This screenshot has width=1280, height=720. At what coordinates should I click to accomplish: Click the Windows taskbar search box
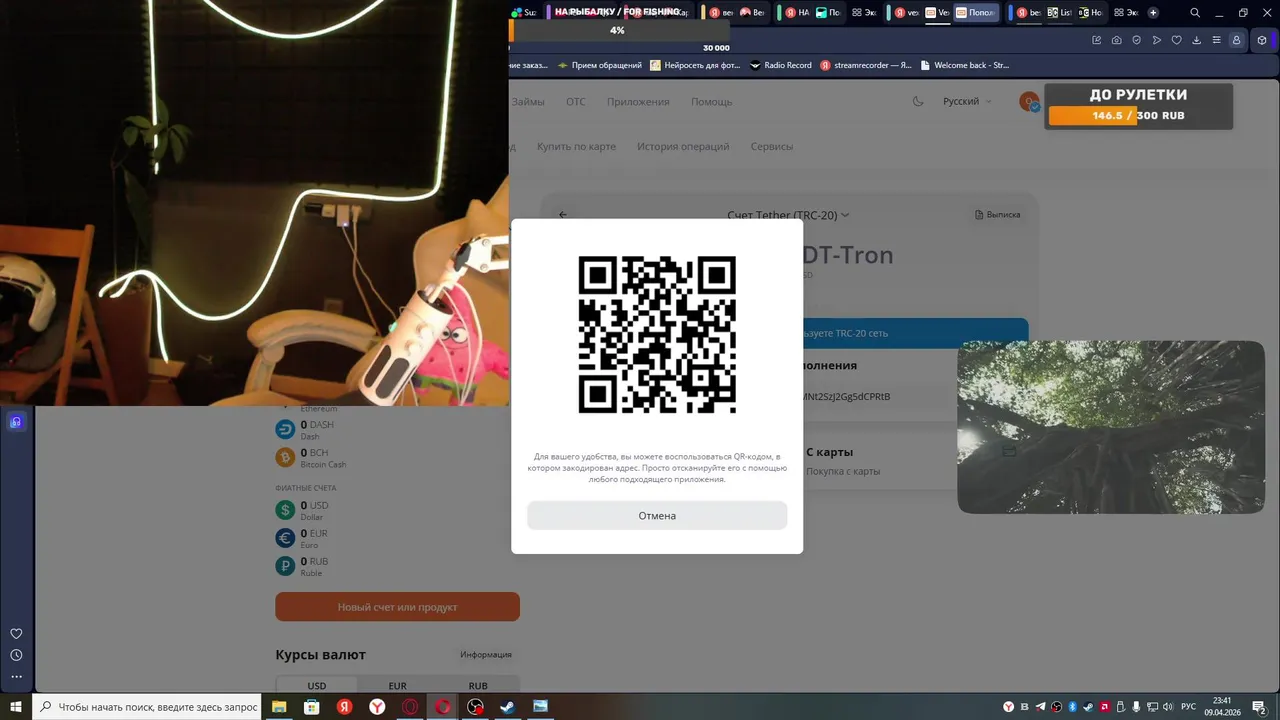tap(148, 707)
